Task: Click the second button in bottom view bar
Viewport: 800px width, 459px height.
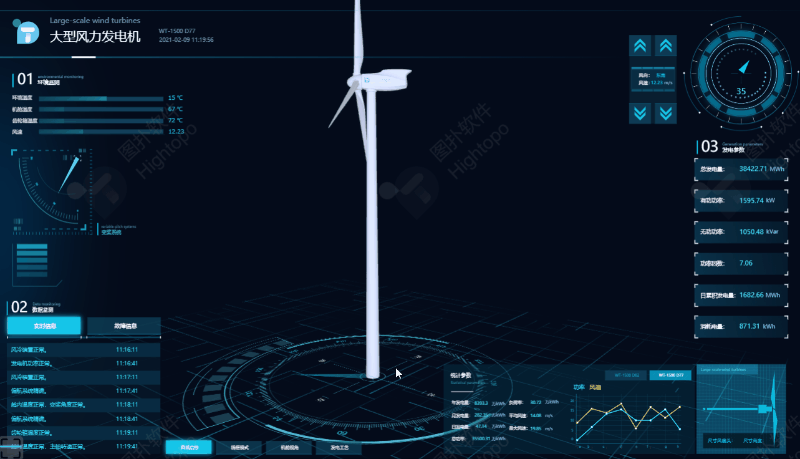Action: click(x=238, y=447)
